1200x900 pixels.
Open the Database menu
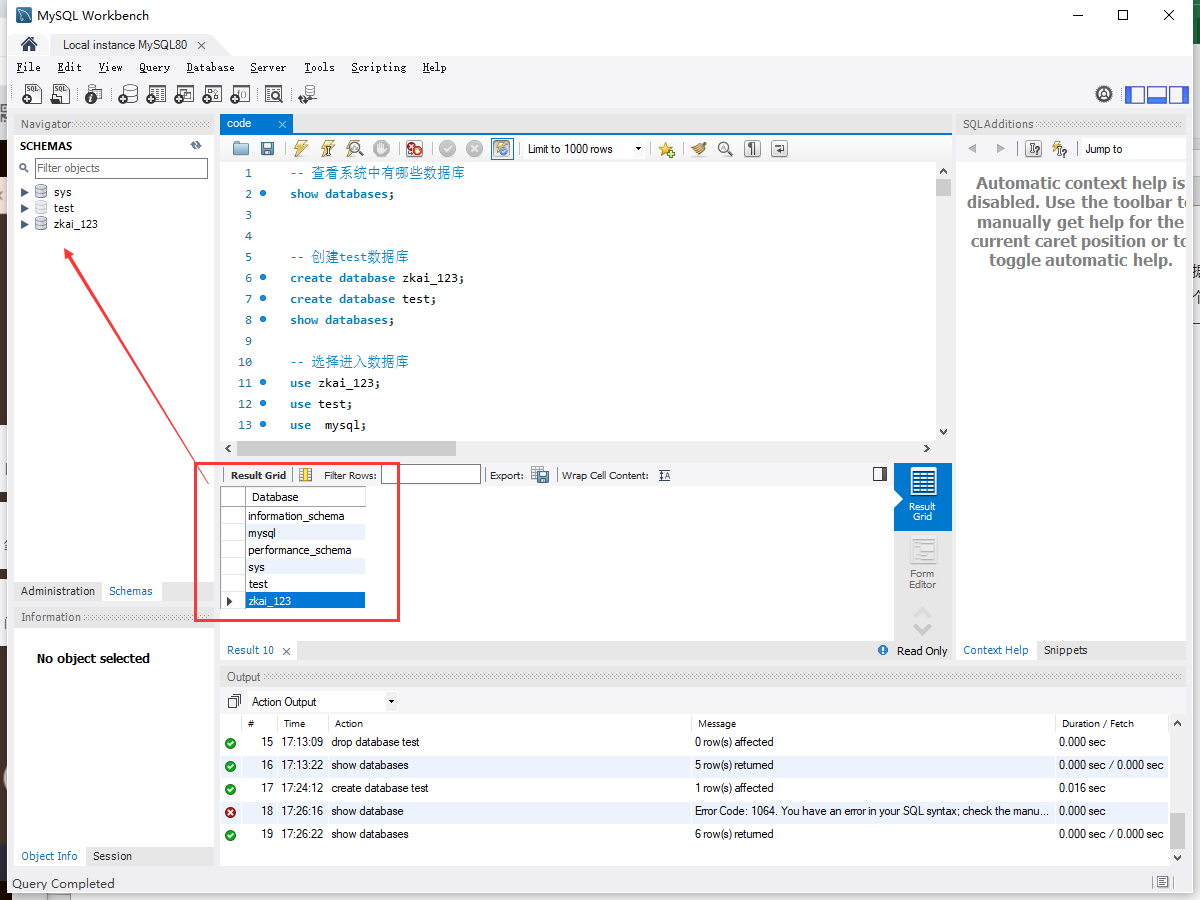click(x=210, y=67)
